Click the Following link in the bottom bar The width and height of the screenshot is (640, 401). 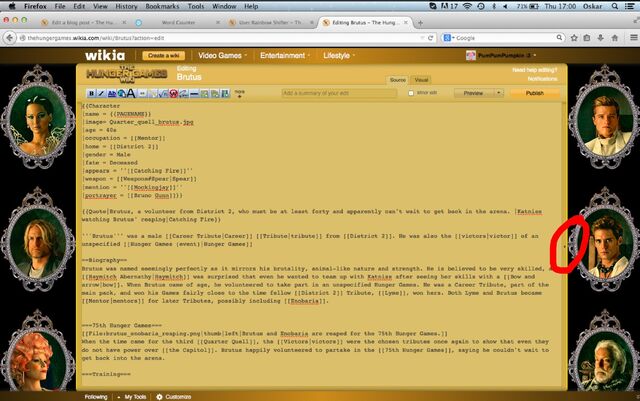(96, 397)
